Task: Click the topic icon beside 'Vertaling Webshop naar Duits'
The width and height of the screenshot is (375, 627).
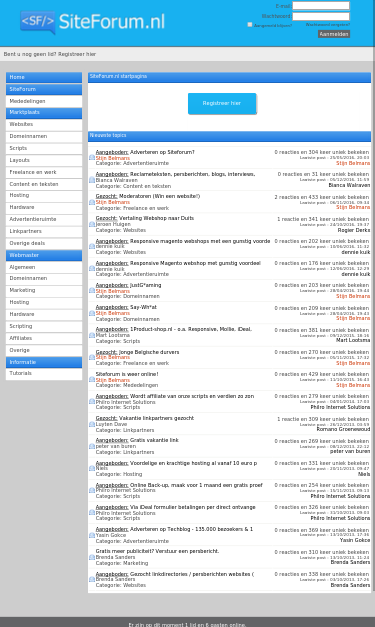Action: click(x=92, y=224)
